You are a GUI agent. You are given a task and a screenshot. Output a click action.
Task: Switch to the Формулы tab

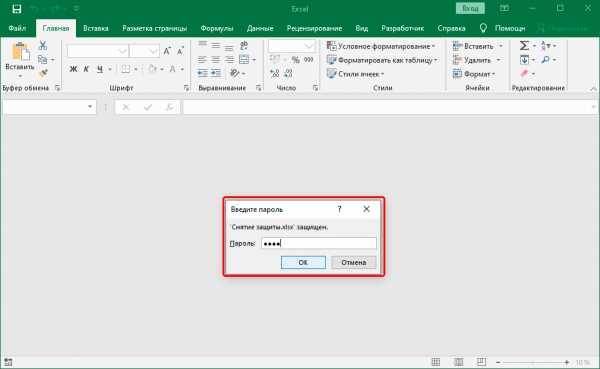pyautogui.click(x=217, y=28)
